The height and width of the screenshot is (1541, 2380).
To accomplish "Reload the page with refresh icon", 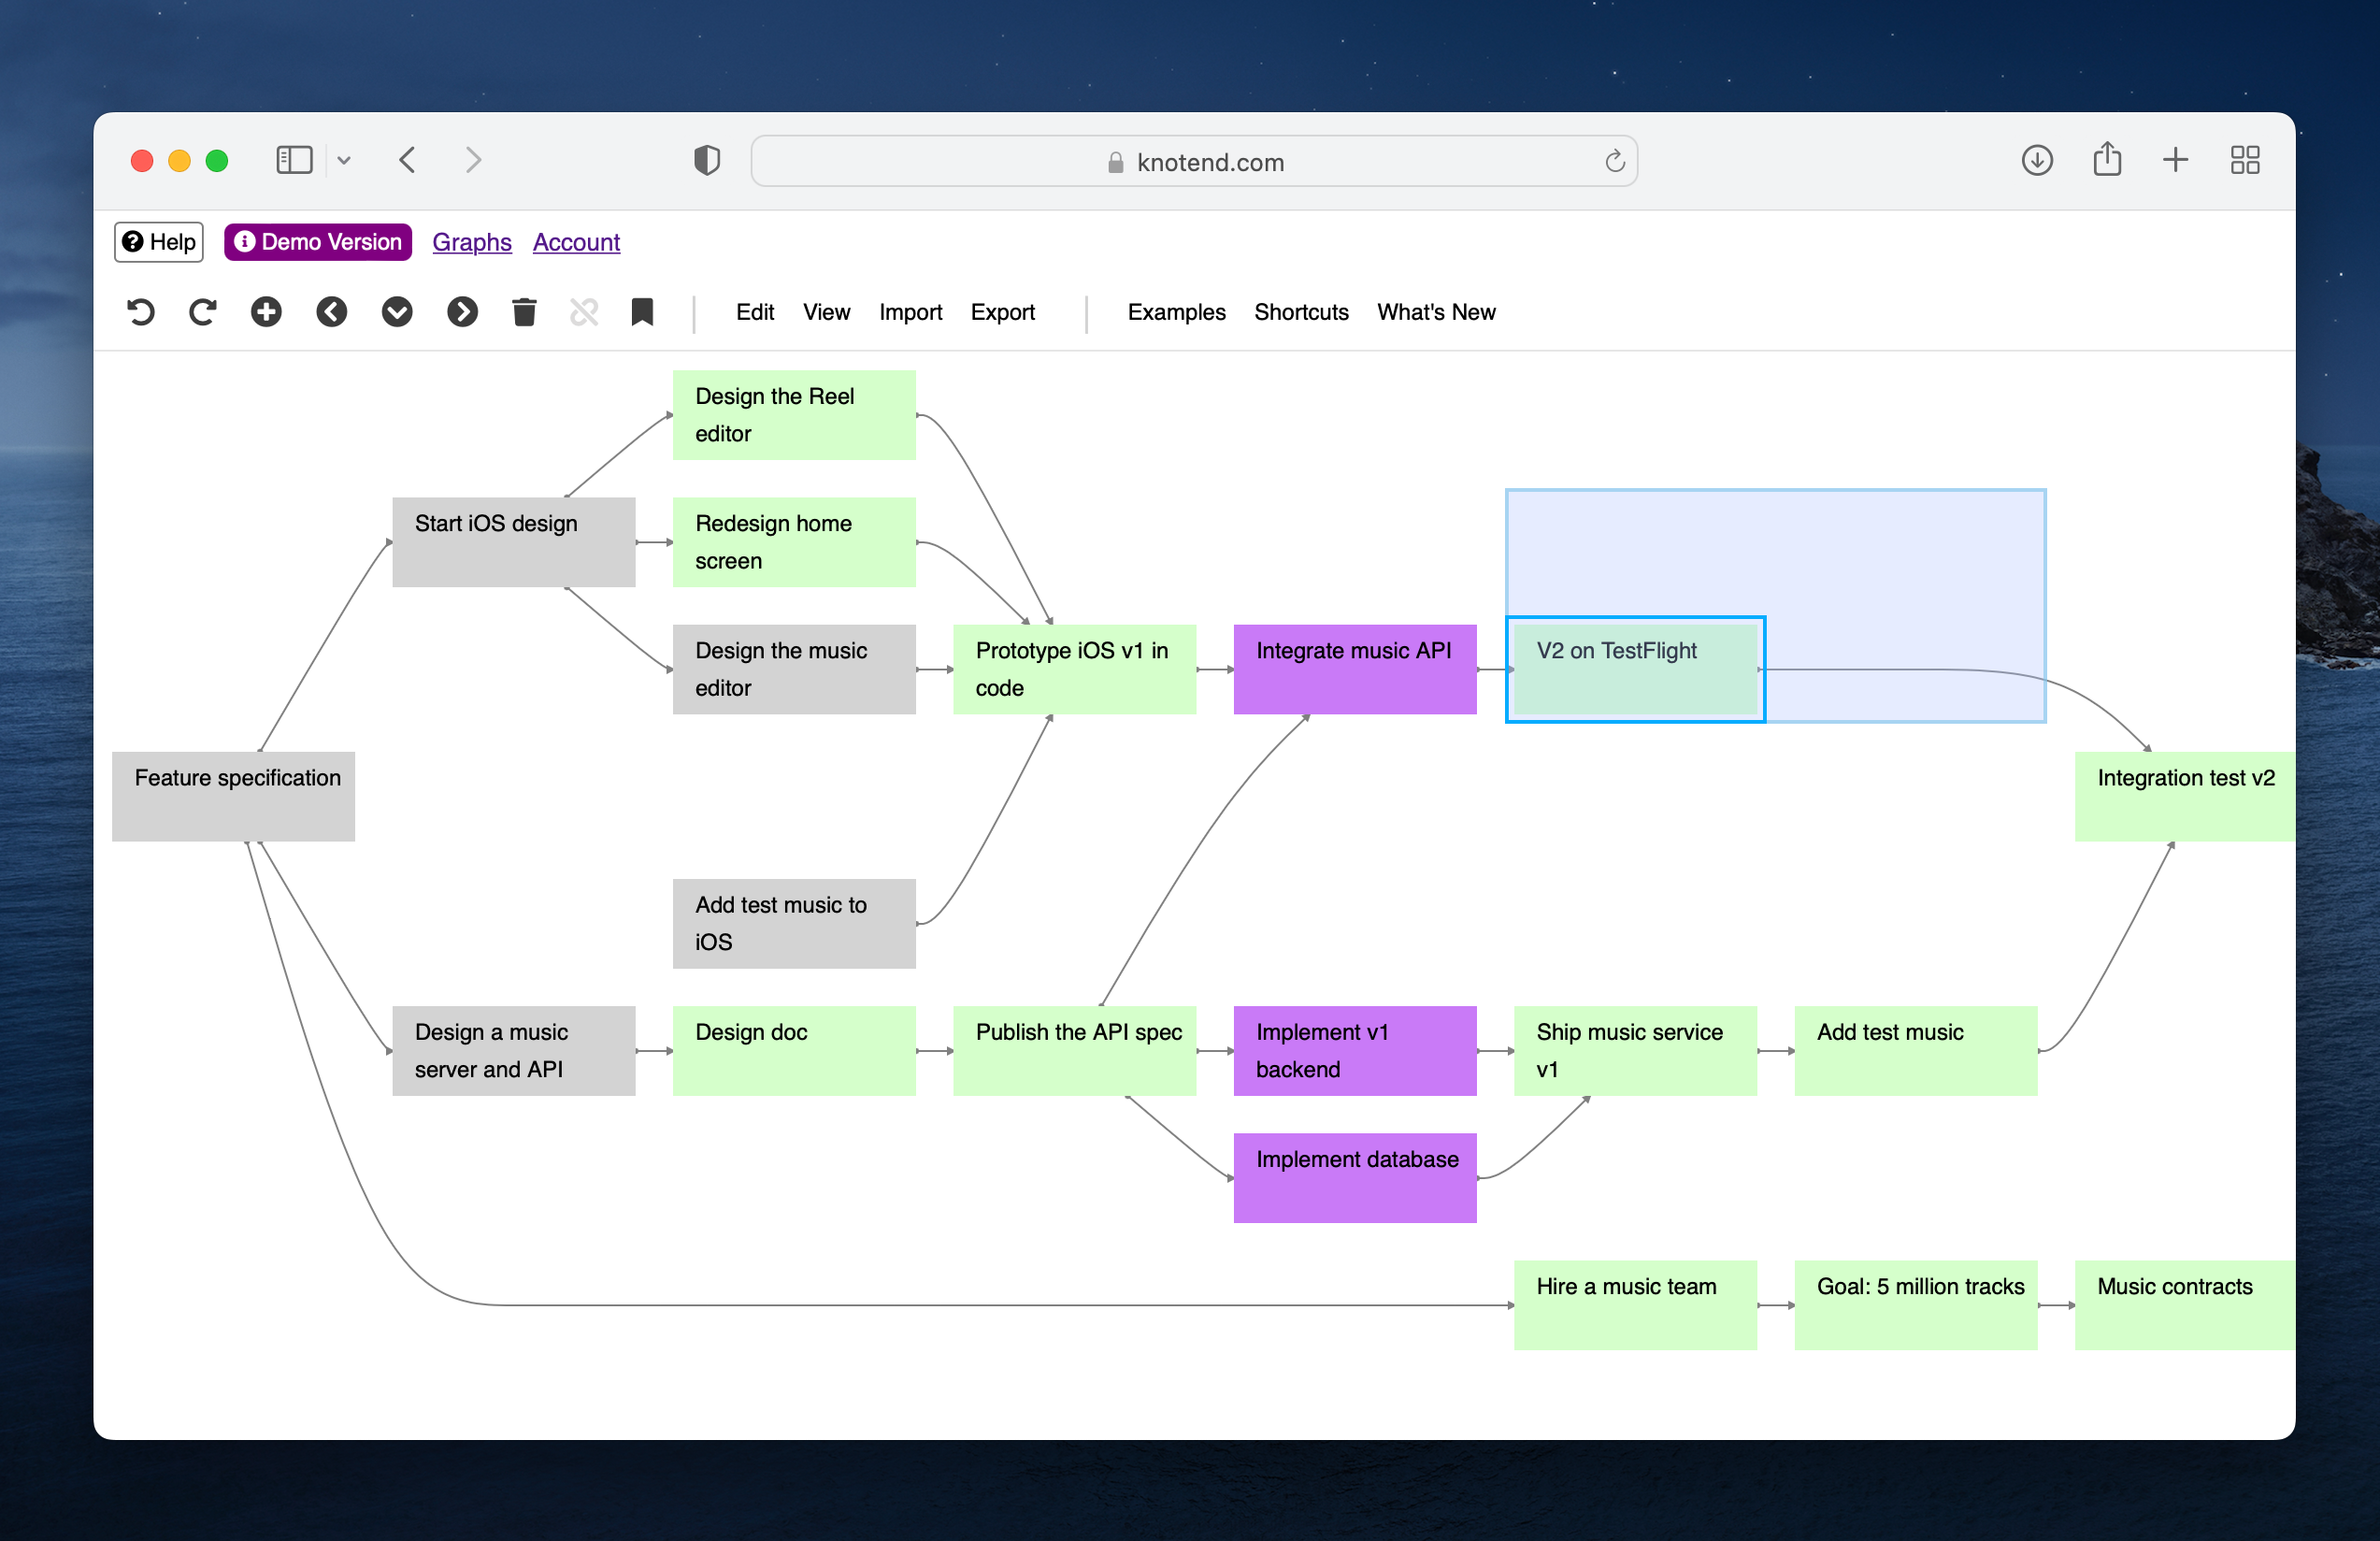I will (x=1615, y=161).
